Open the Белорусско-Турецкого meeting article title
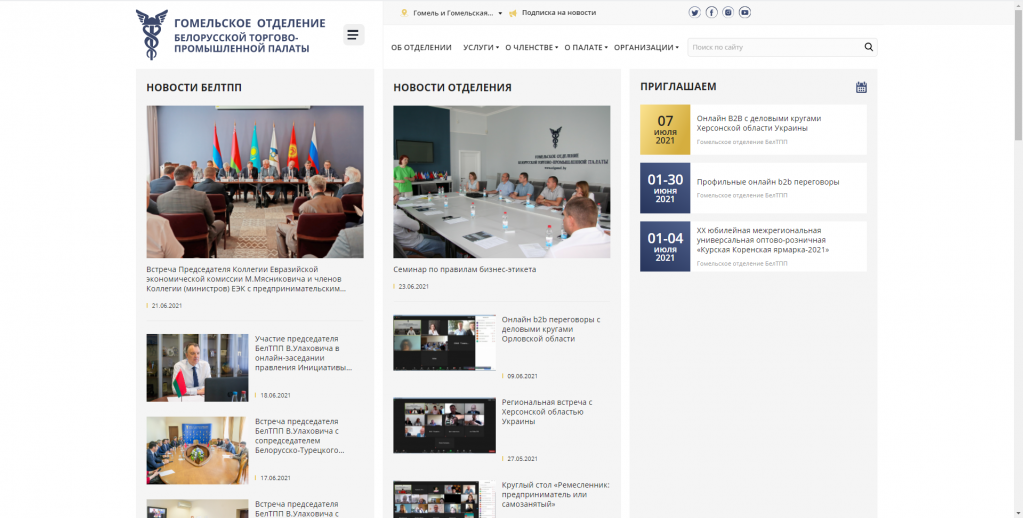 [300, 436]
